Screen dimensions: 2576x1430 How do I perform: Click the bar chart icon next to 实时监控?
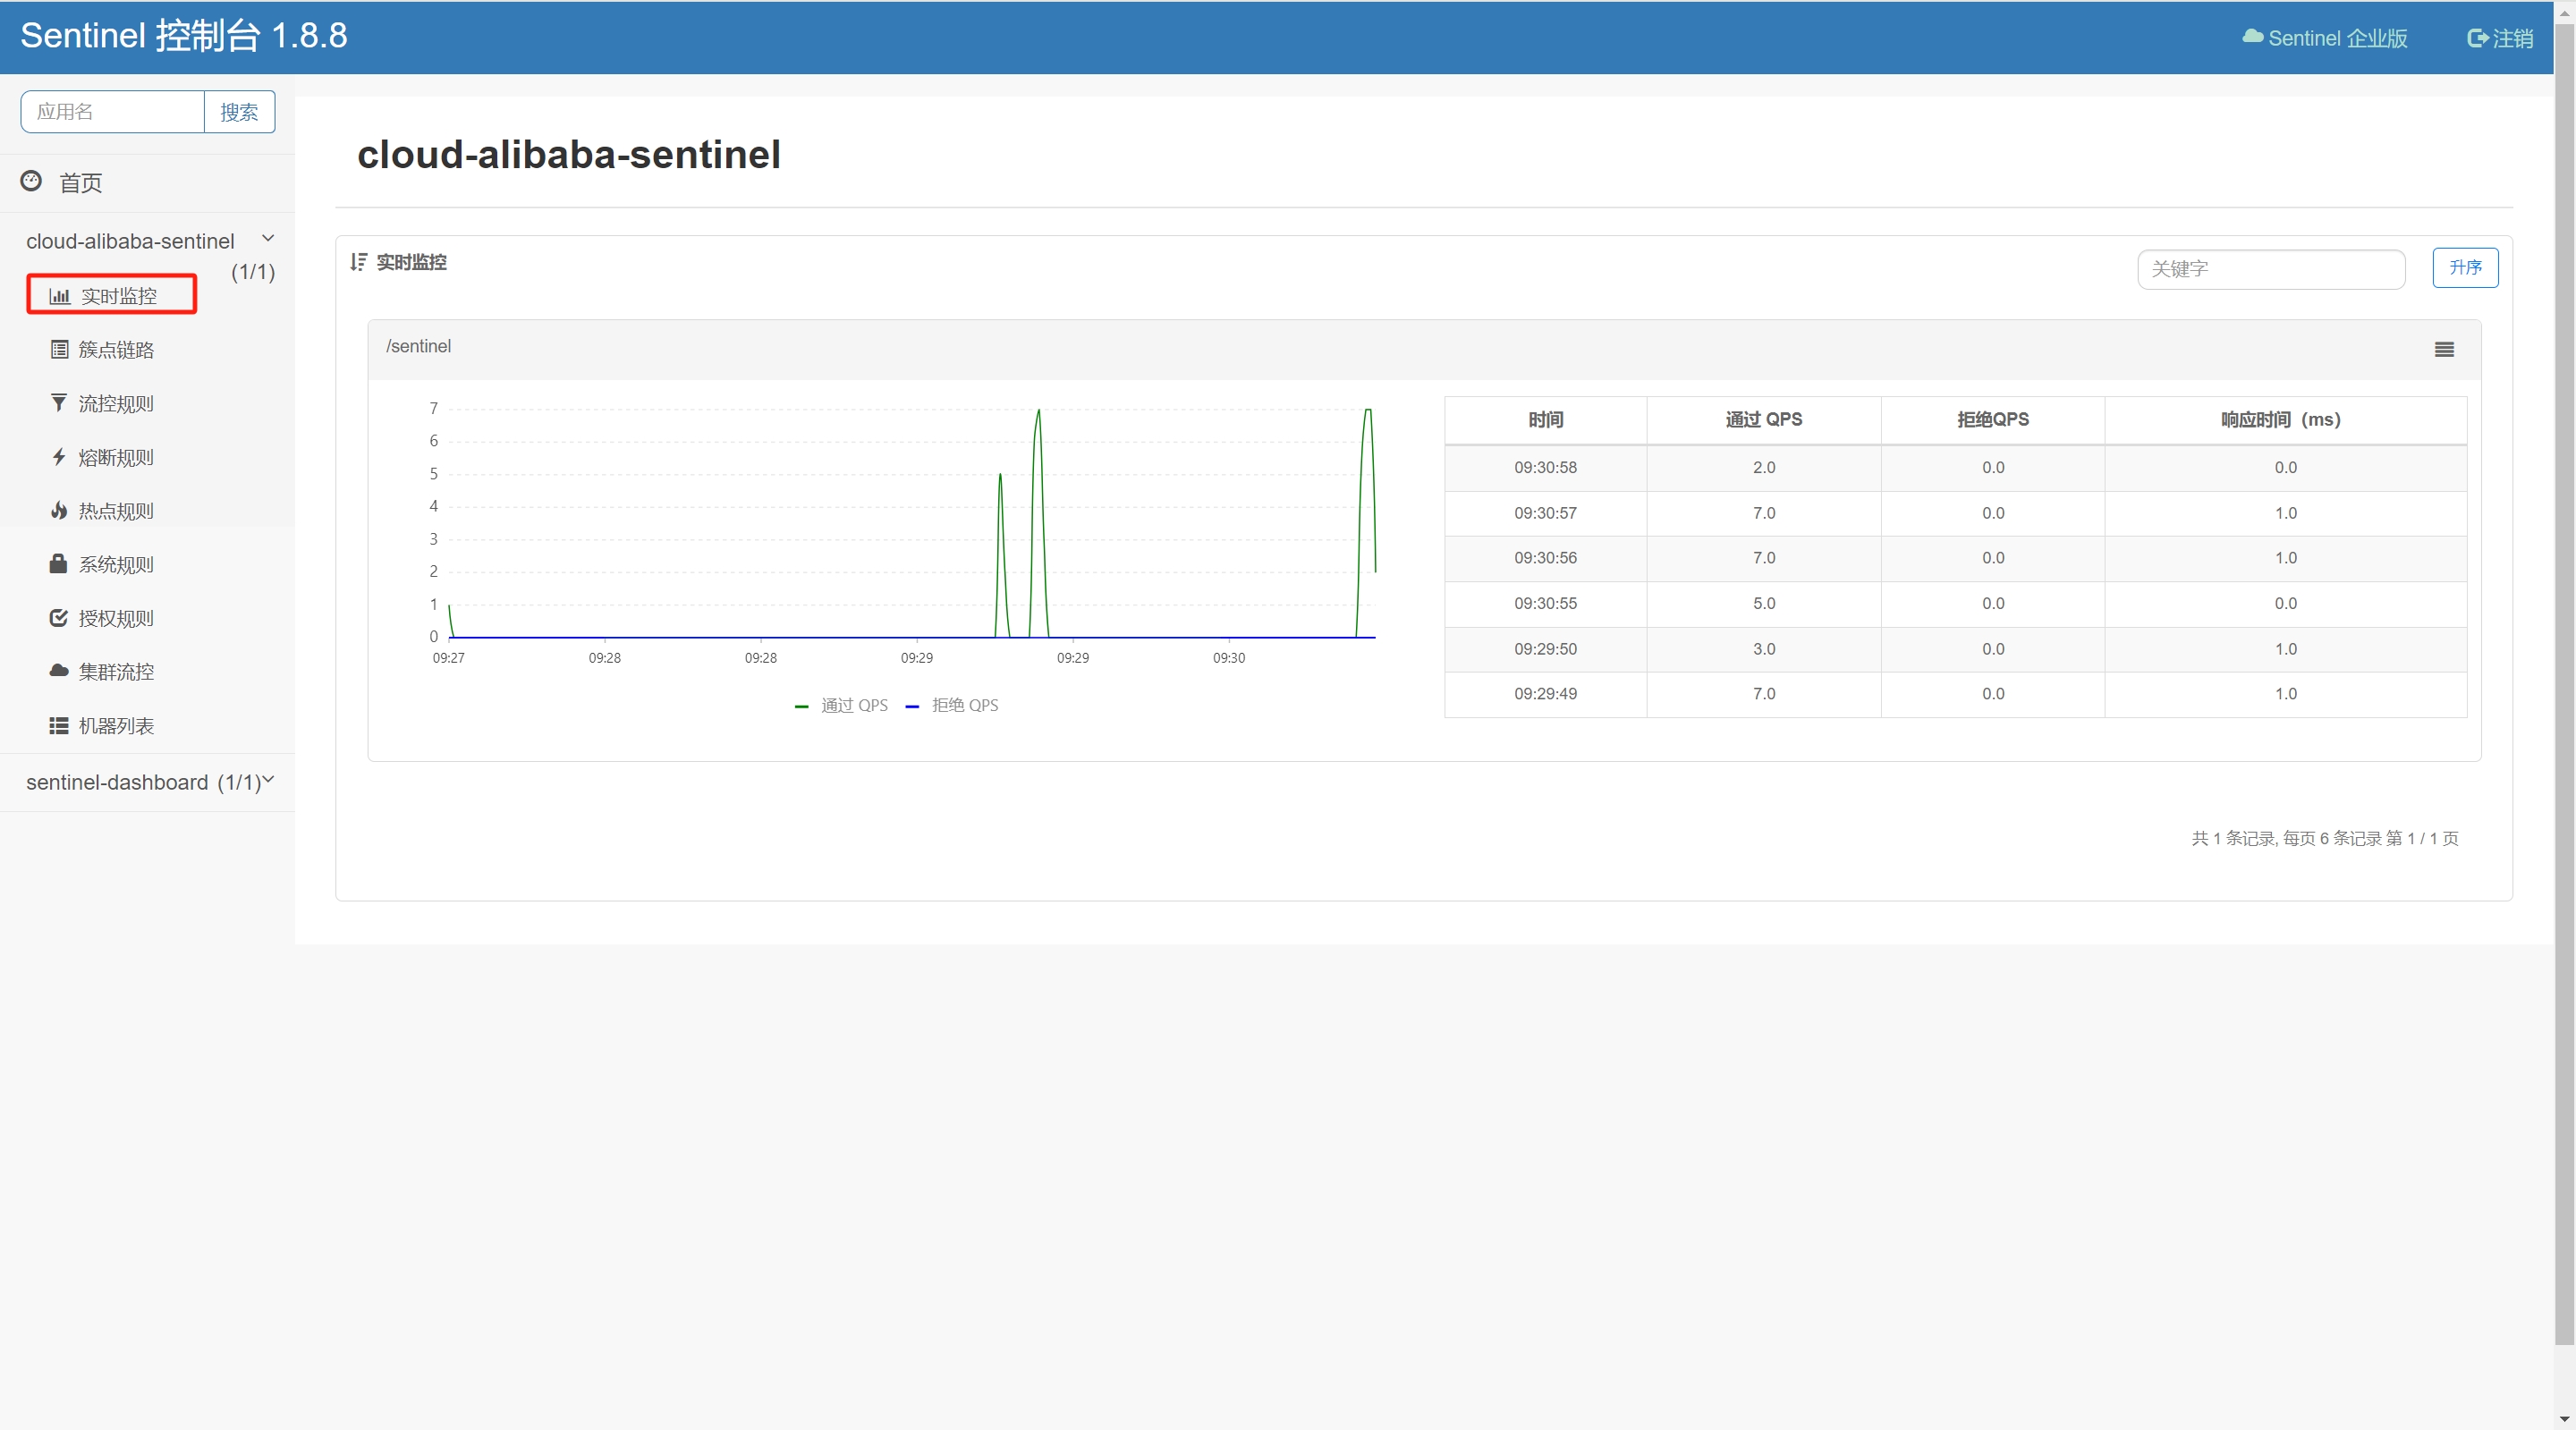click(59, 296)
